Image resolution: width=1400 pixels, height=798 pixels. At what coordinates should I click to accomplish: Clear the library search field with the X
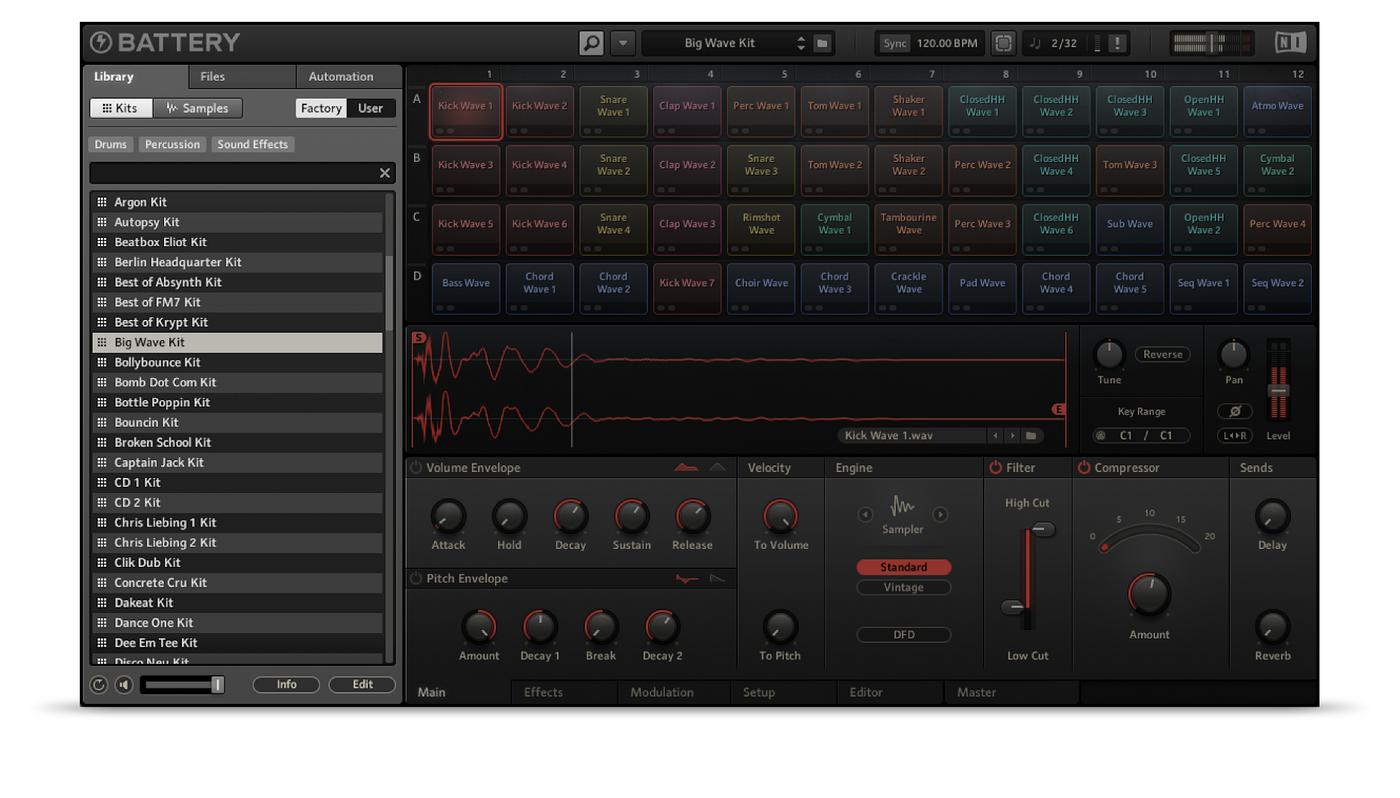(x=384, y=173)
